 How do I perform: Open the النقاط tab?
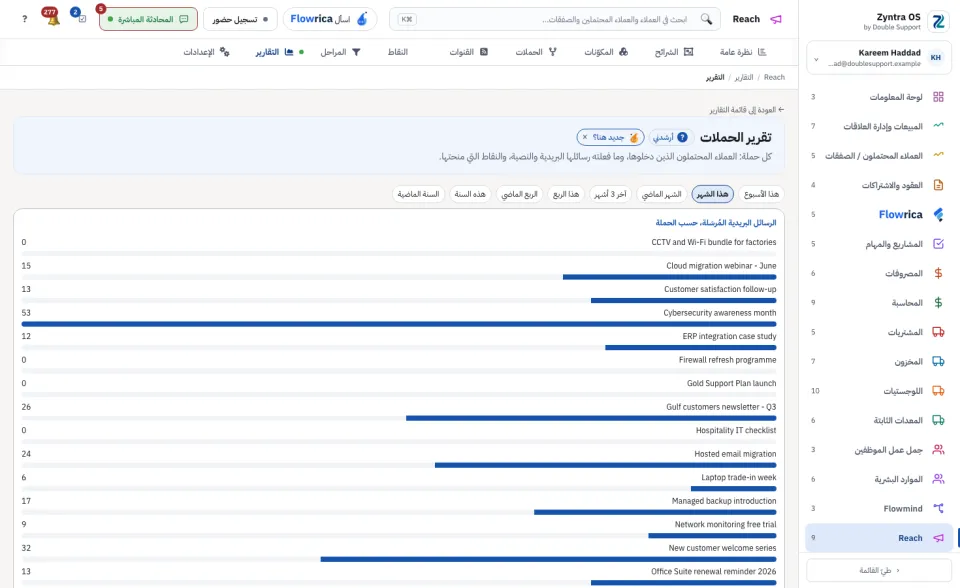(398, 52)
